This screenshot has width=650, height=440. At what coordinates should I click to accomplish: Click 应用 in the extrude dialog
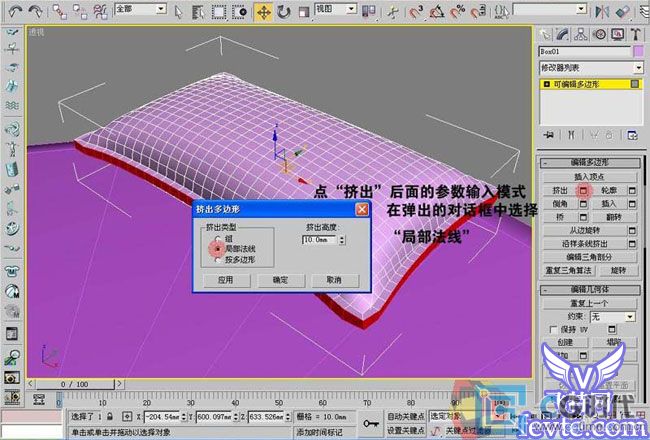pos(225,281)
